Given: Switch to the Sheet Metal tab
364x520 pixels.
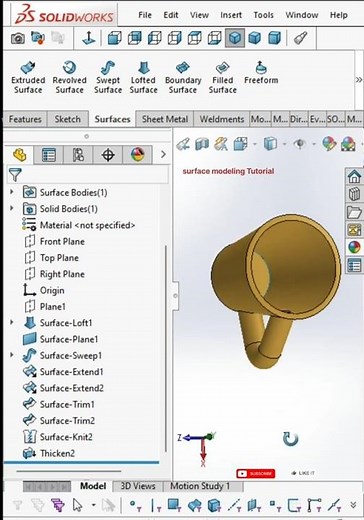Looking at the screenshot, I should coord(165,119).
